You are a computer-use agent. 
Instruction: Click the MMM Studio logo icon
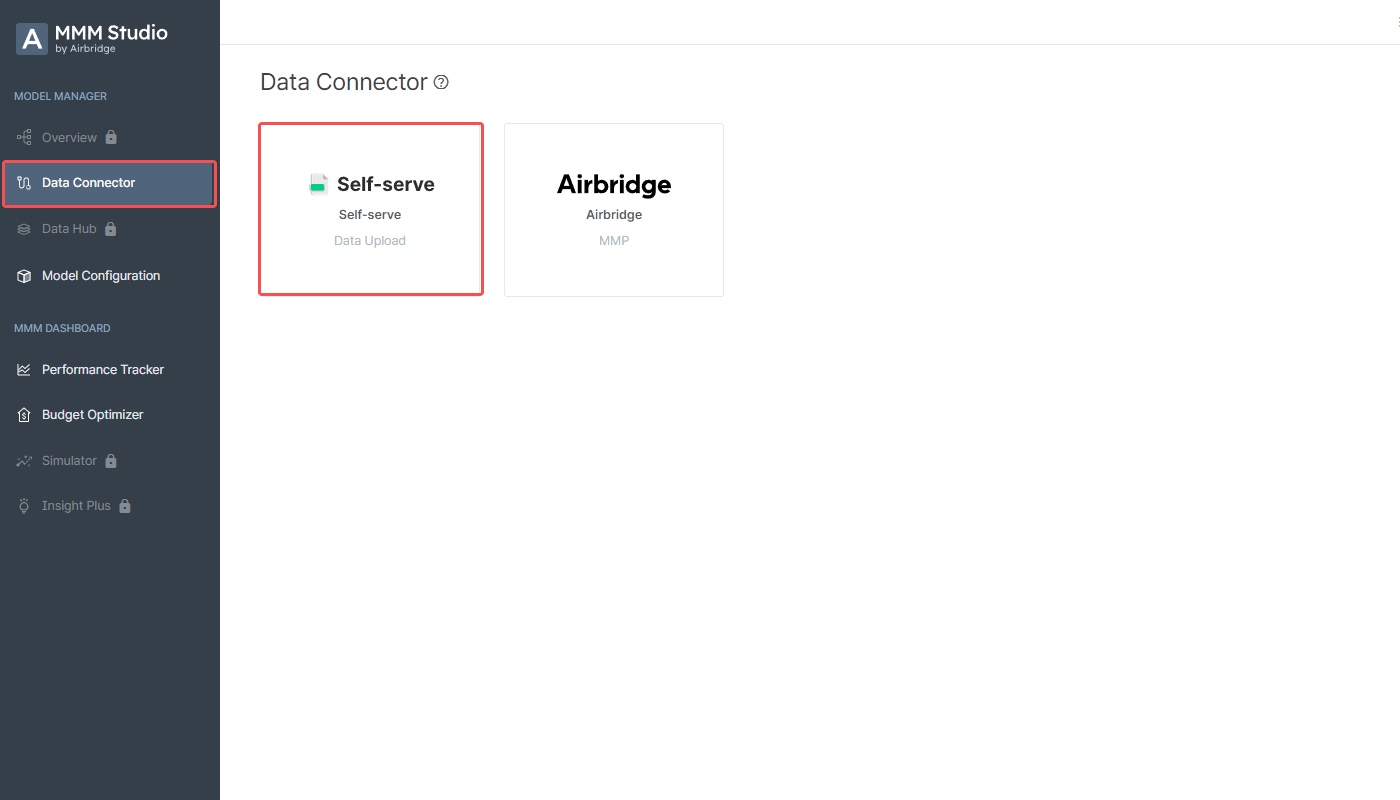pyautogui.click(x=32, y=39)
